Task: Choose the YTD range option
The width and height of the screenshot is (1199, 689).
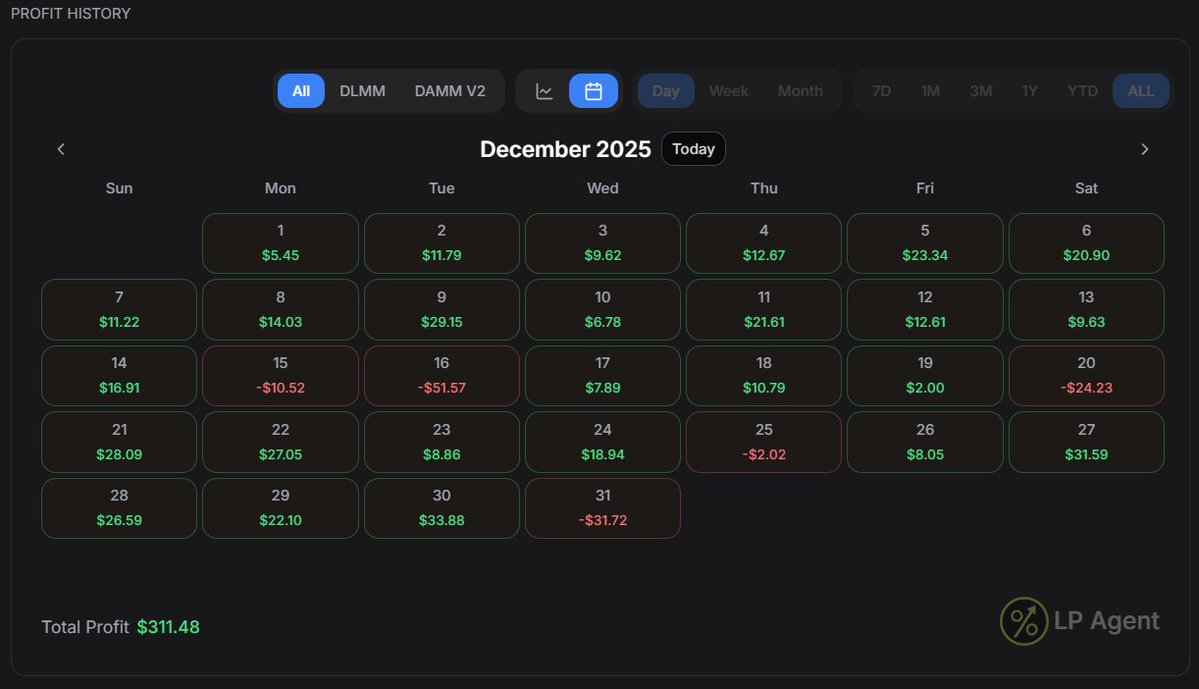Action: (1082, 90)
